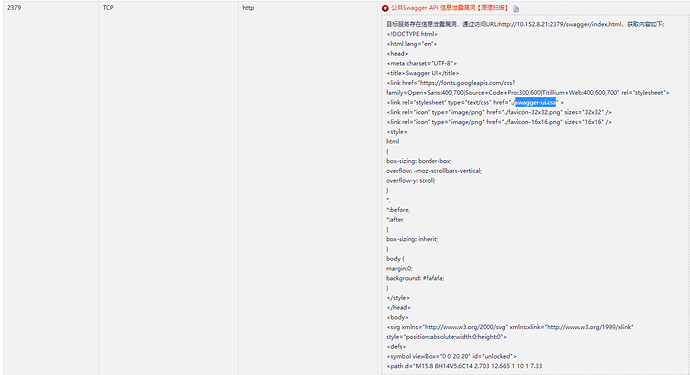Click the family=Open+Sans line

(x=528, y=92)
